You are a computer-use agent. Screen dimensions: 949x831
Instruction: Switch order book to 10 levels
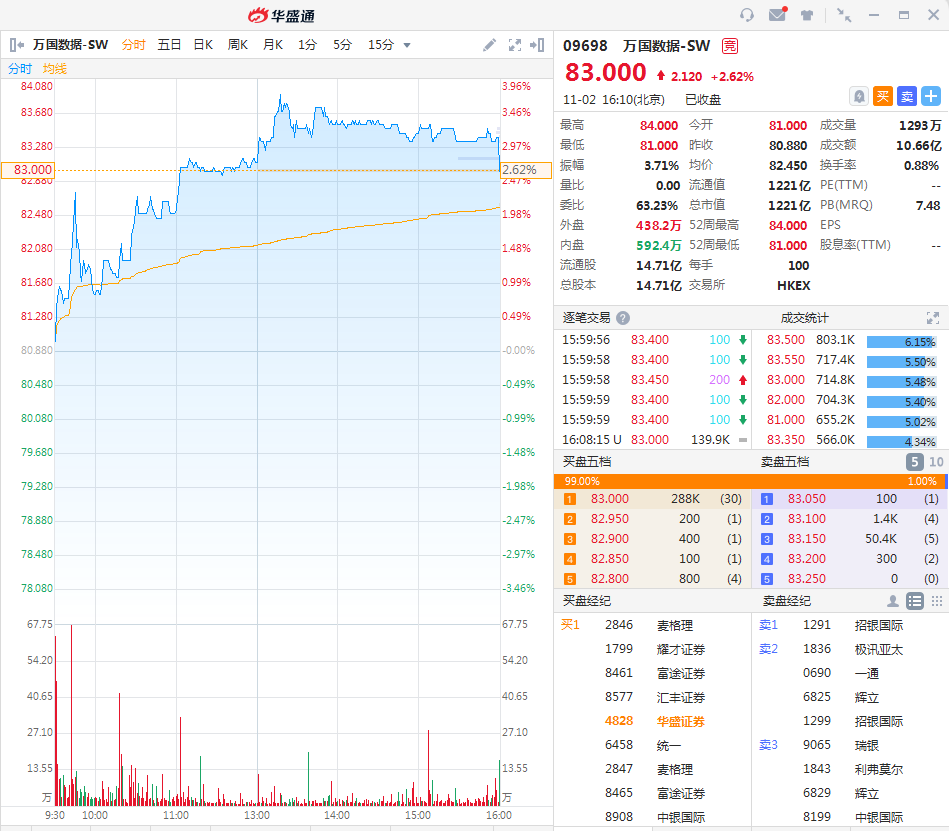(x=936, y=462)
